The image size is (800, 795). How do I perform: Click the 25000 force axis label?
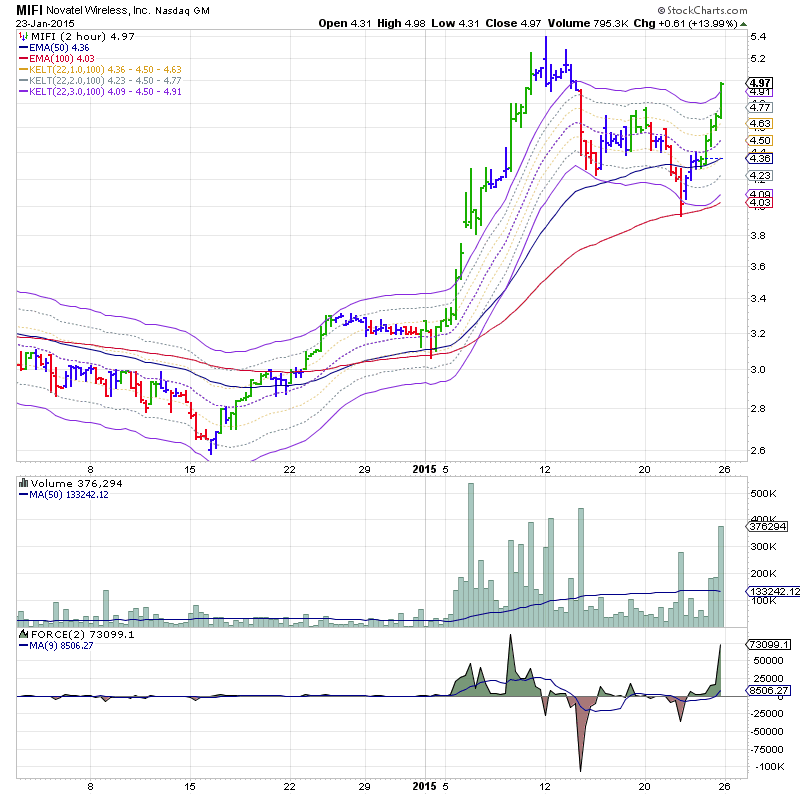(768, 678)
